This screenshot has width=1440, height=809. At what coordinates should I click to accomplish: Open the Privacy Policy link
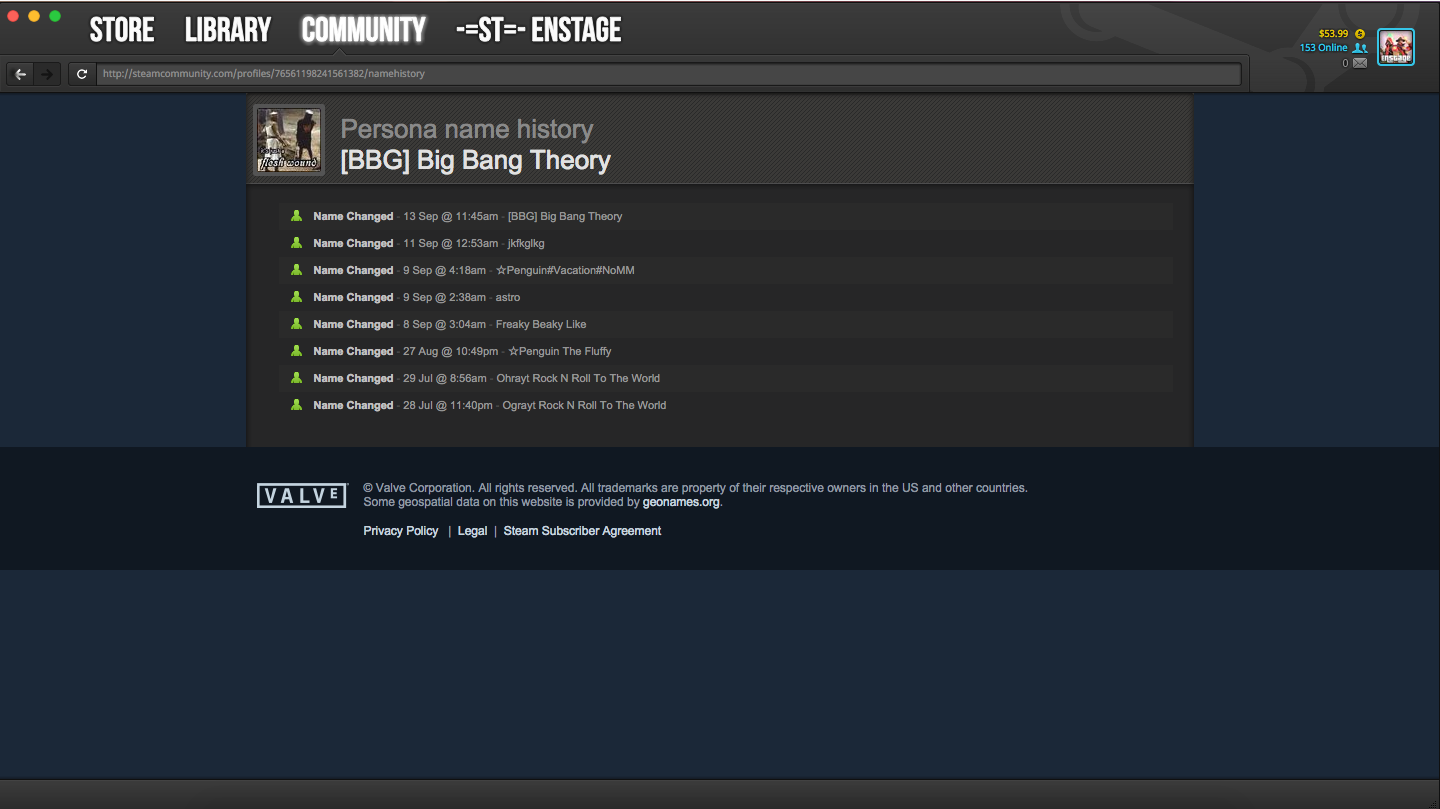(x=401, y=531)
